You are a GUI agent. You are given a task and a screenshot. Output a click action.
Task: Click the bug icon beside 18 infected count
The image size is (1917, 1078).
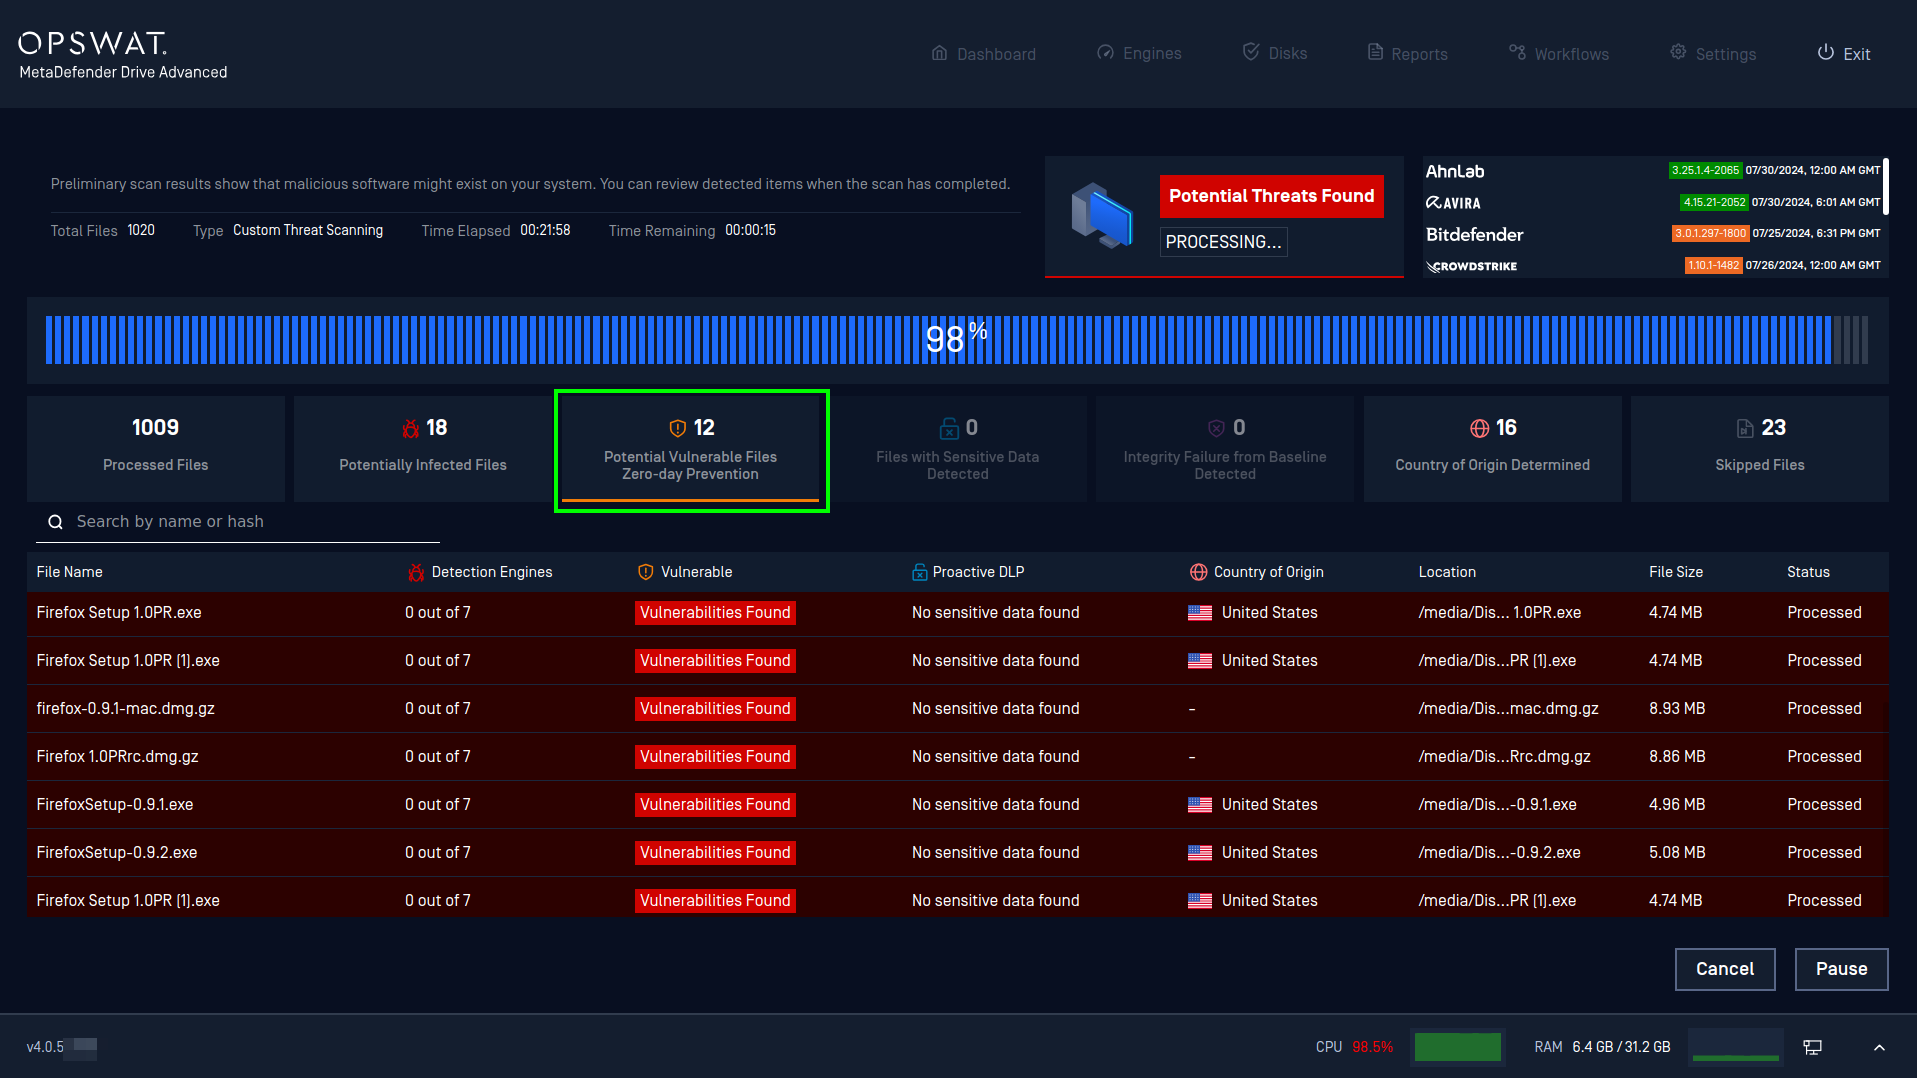[410, 428]
